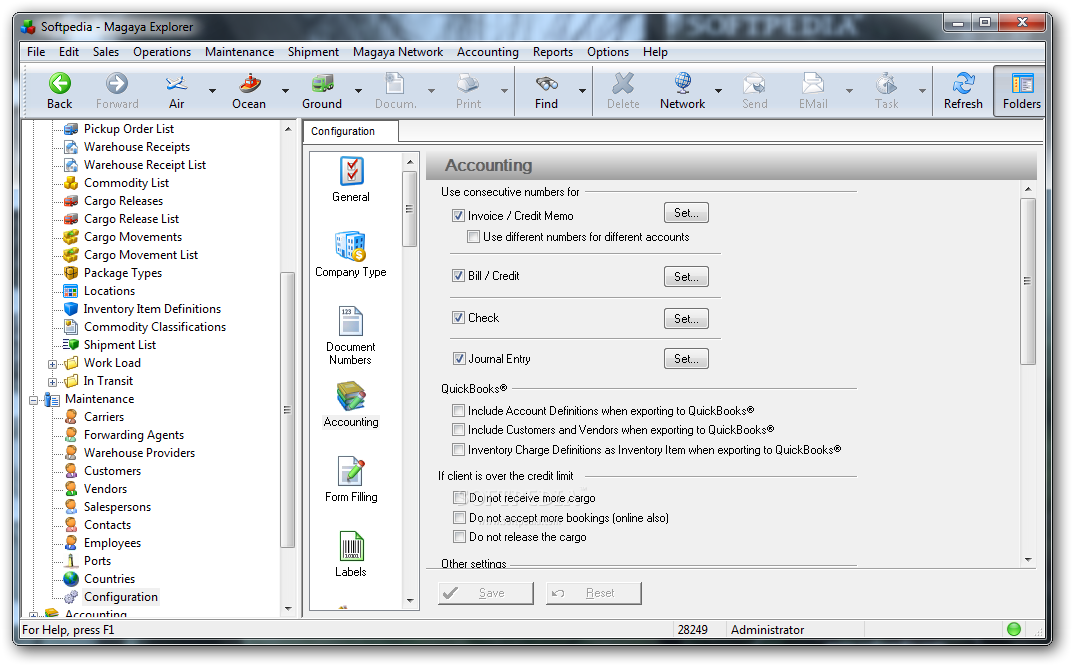Open Form Filling configuration icon
The height and width of the screenshot is (666, 1073).
[x=351, y=472]
